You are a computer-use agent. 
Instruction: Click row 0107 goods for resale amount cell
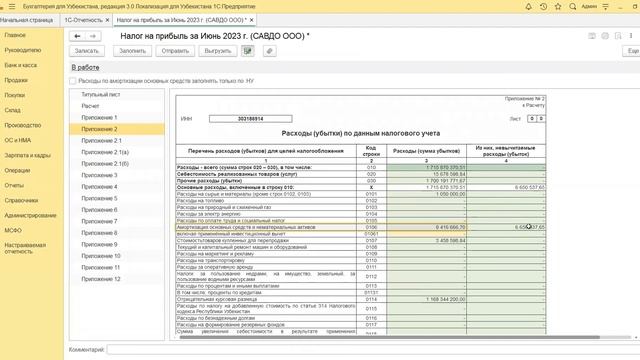click(427, 240)
